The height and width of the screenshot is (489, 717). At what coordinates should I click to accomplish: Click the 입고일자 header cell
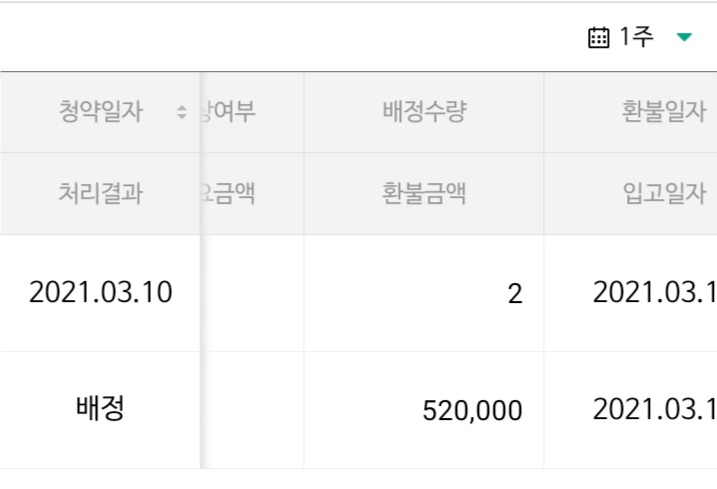pyautogui.click(x=663, y=194)
